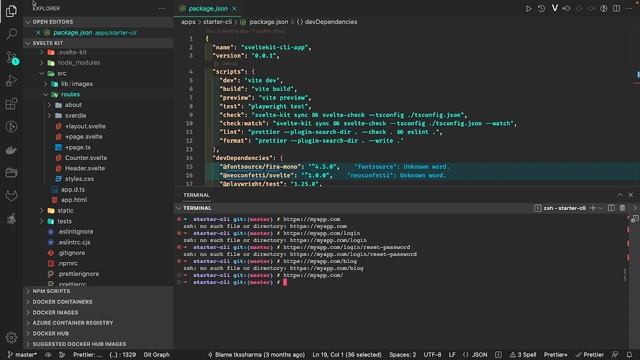Screen dimensions: 640x360
Task: Open +layout.svelte file
Action: 98,126
